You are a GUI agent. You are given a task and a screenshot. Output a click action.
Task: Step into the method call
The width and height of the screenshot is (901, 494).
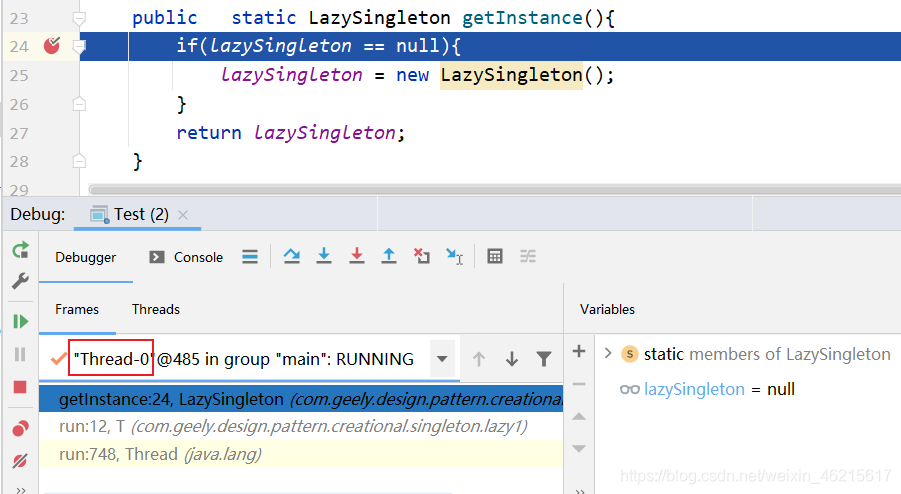point(324,256)
